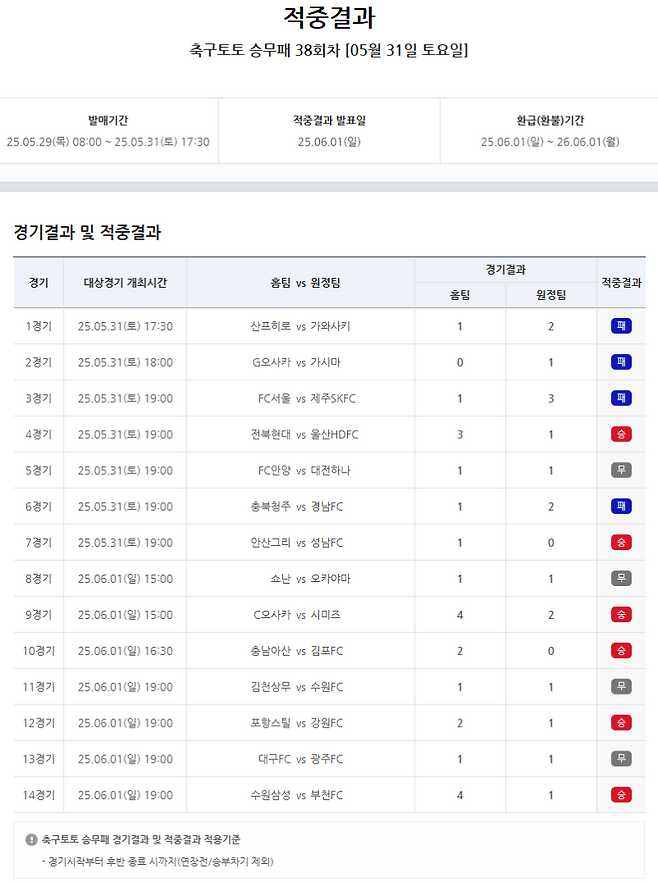Click the home score 4 for 수원삼성
Image resolution: width=658 pixels, height=882 pixels.
459,795
